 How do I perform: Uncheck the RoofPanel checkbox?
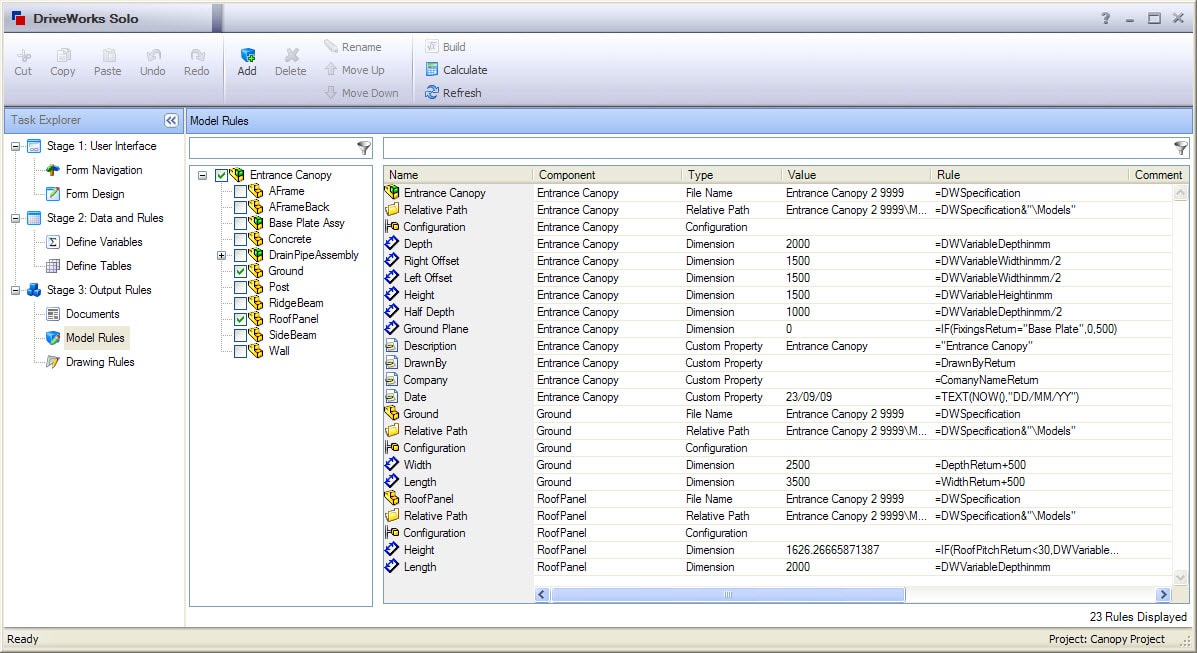(240, 319)
